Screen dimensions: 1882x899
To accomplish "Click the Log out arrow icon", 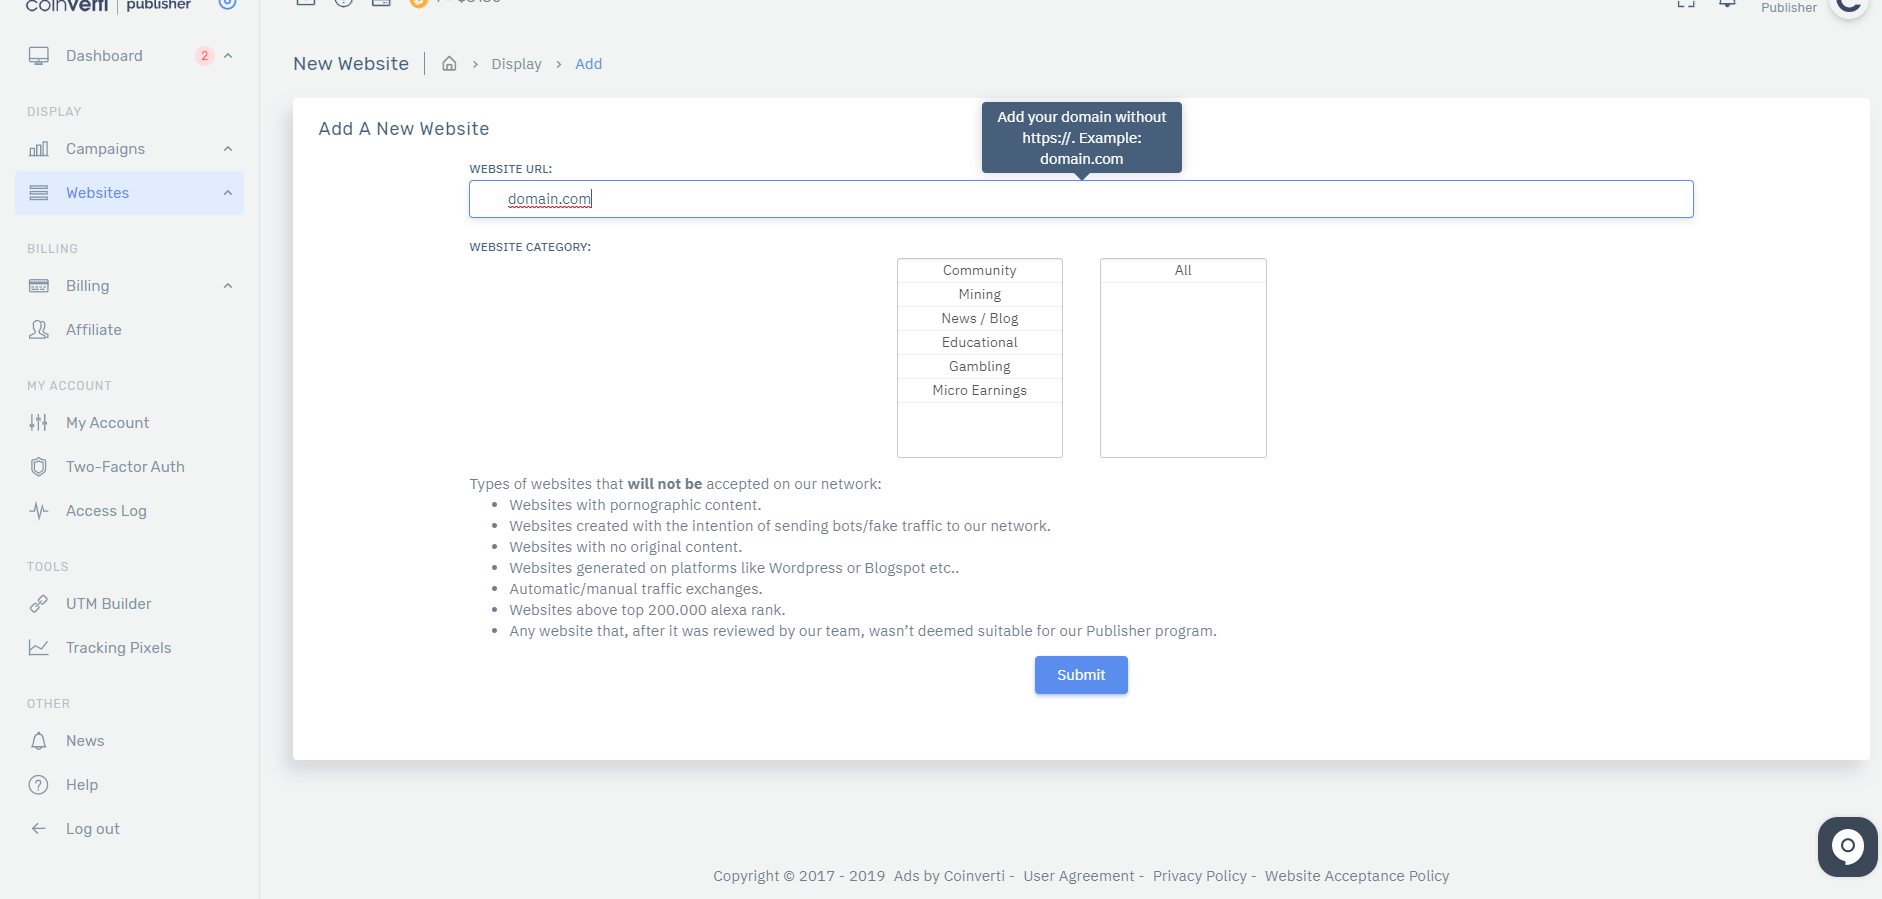I will pyautogui.click(x=39, y=829).
